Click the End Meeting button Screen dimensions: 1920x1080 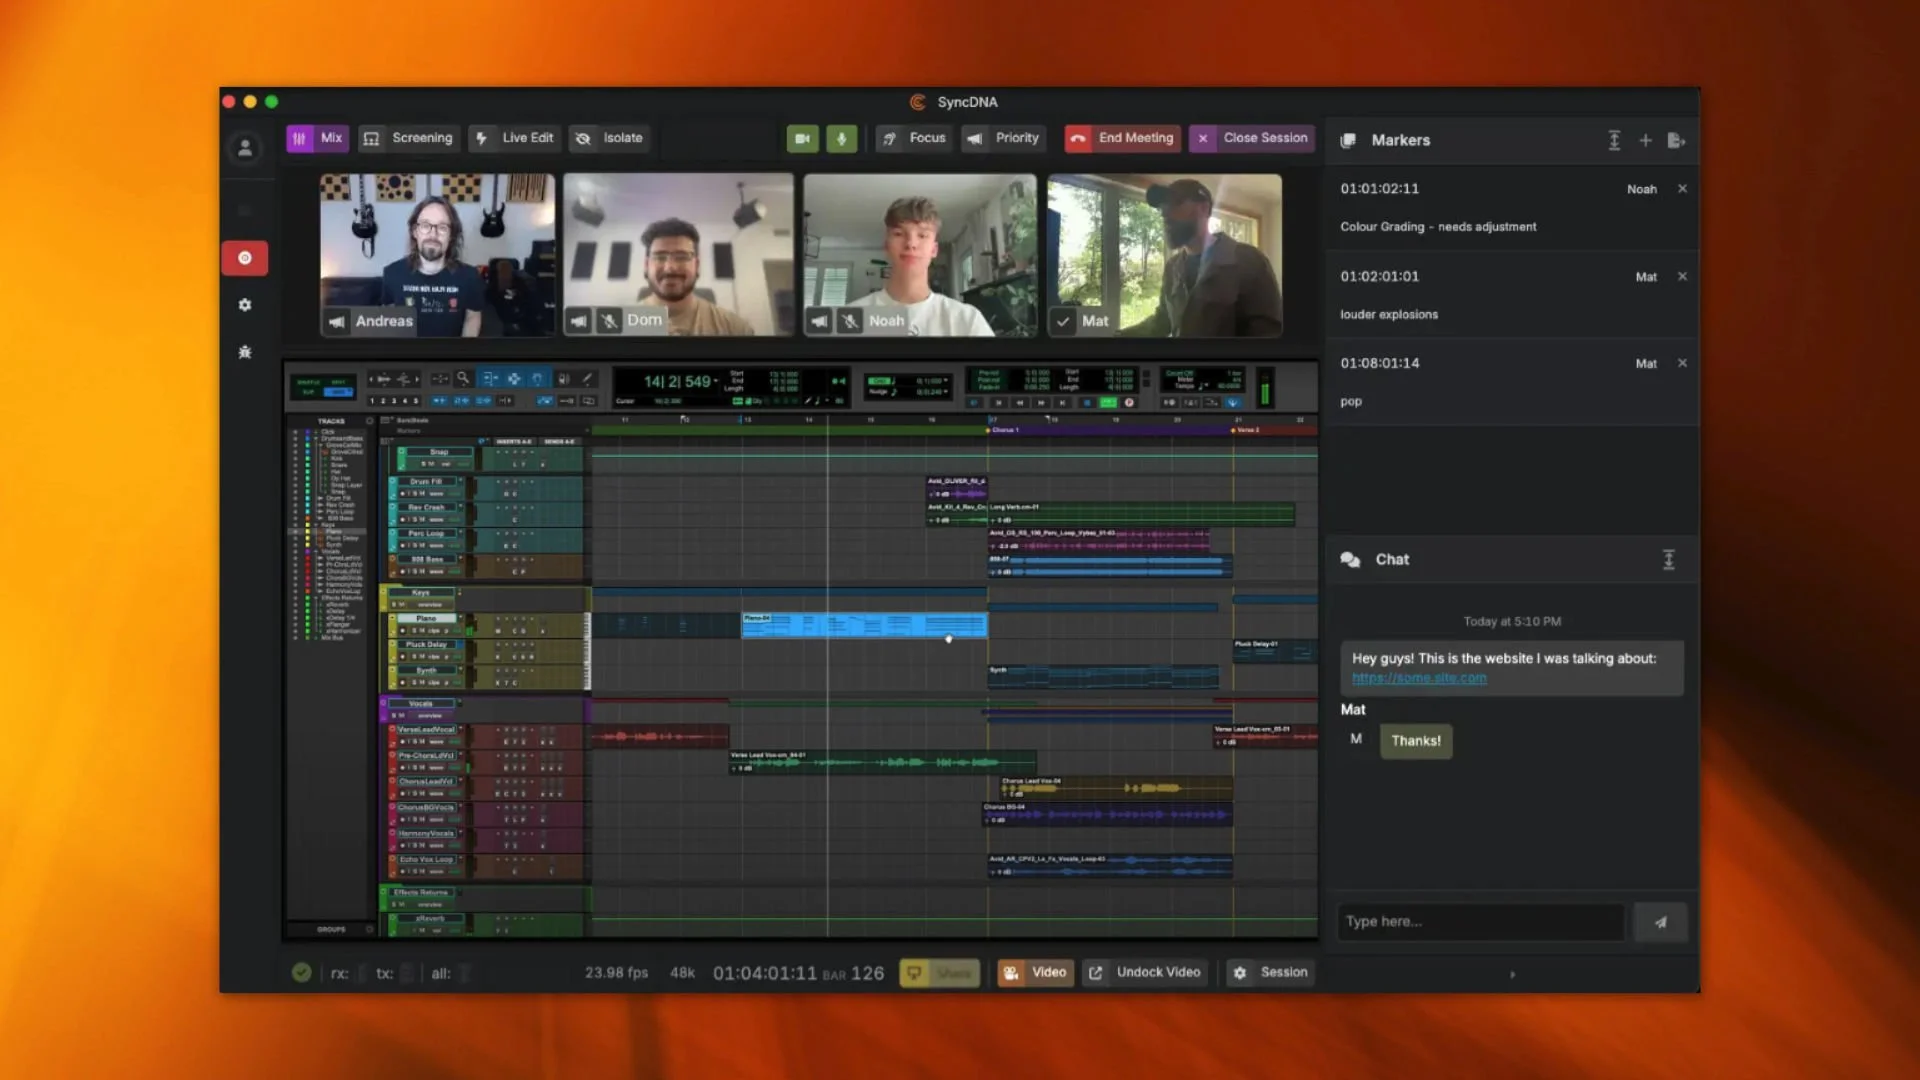point(1122,138)
